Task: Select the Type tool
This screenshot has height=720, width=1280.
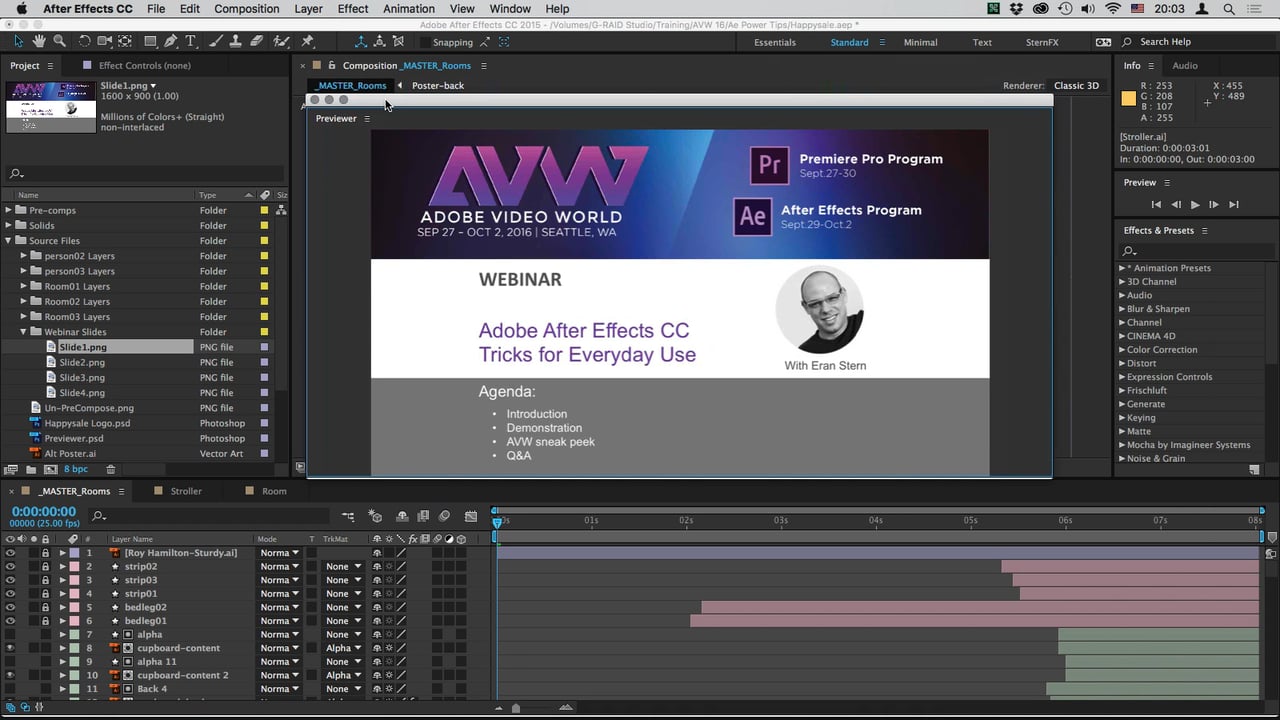Action: tap(190, 42)
